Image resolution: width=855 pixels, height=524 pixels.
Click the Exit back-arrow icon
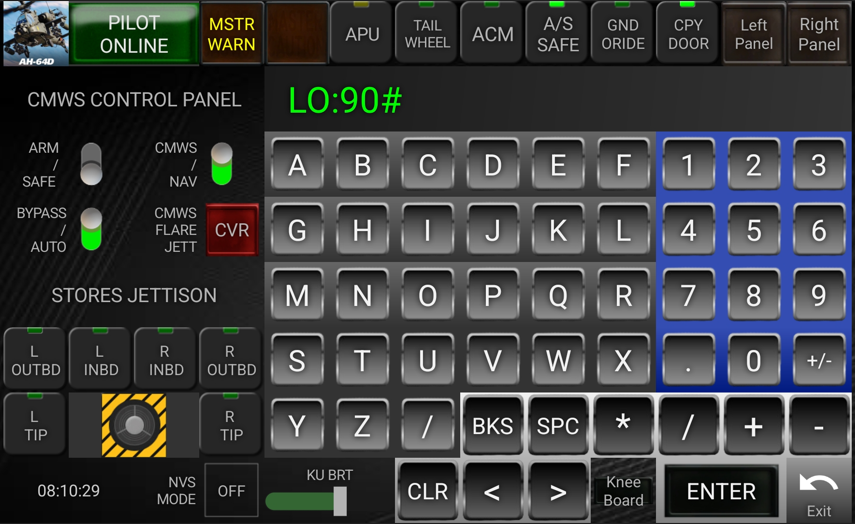(819, 483)
